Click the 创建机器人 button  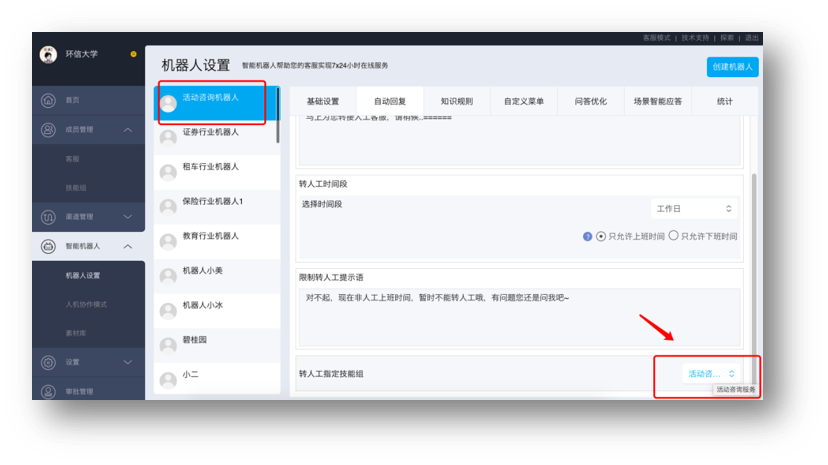[732, 67]
